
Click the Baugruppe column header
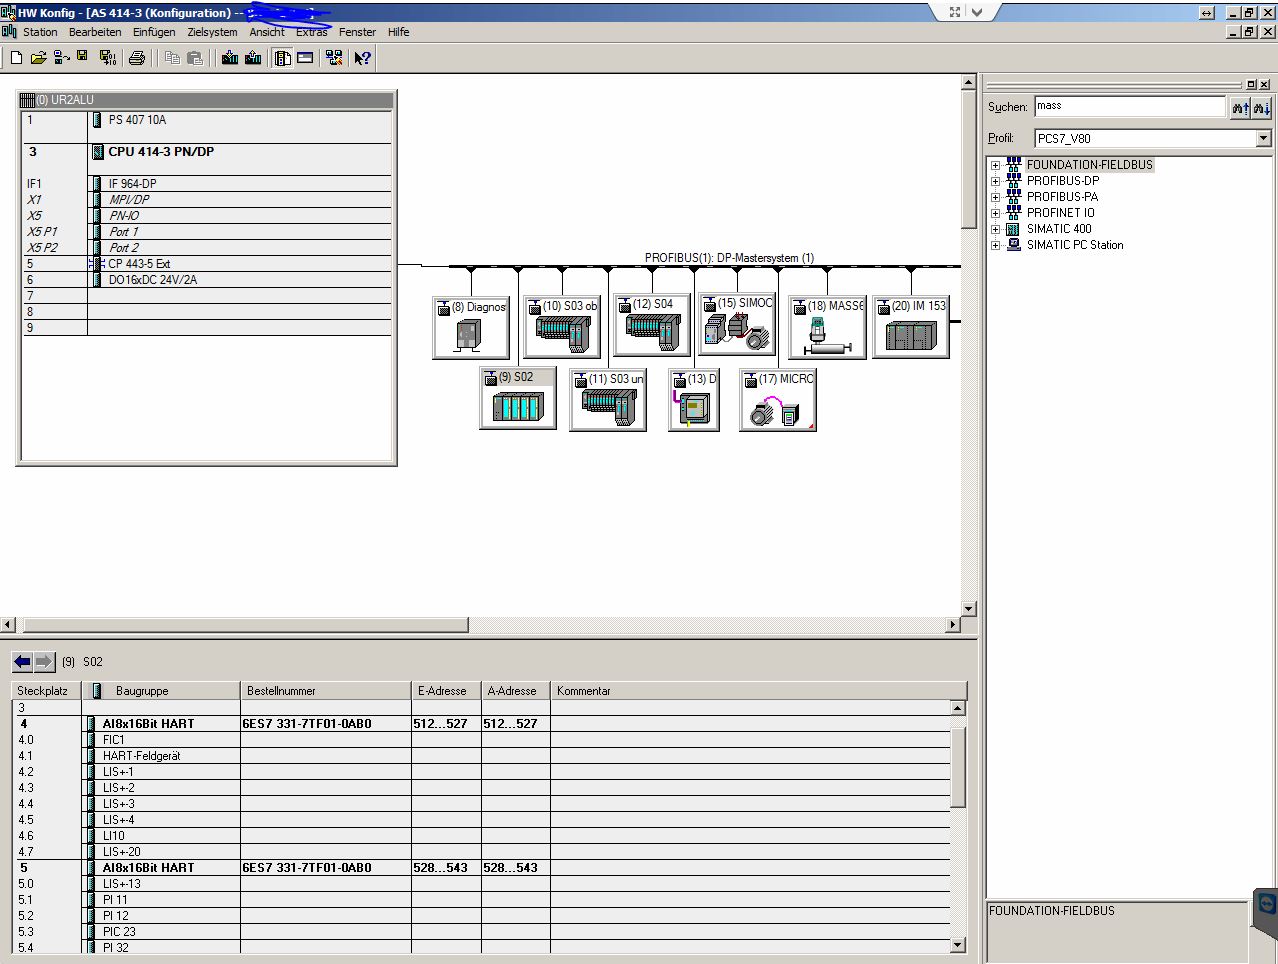click(x=161, y=691)
